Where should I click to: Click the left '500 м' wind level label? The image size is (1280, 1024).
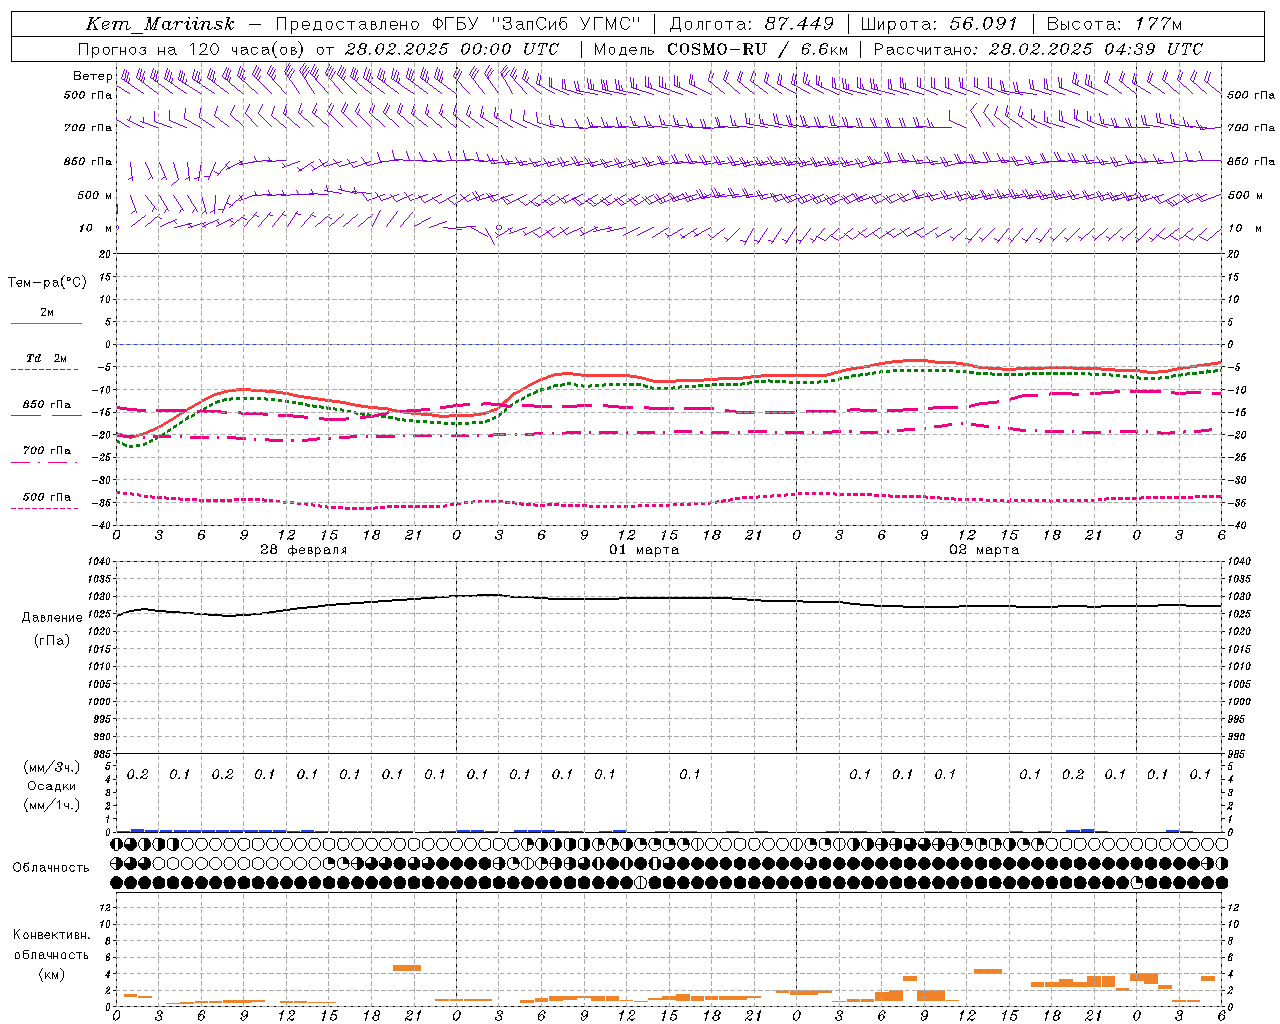(95, 195)
